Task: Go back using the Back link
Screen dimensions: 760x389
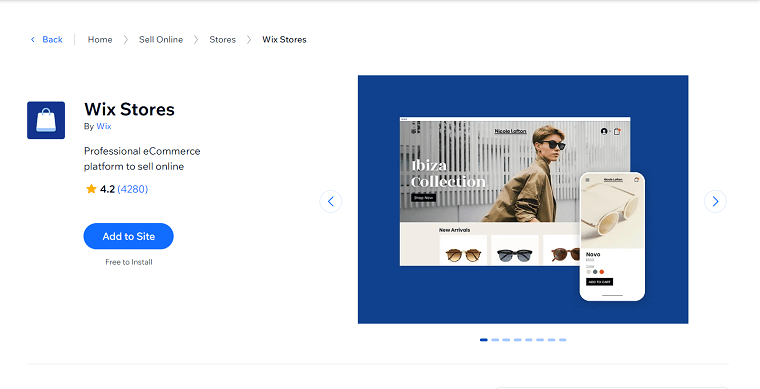Action: [x=47, y=40]
